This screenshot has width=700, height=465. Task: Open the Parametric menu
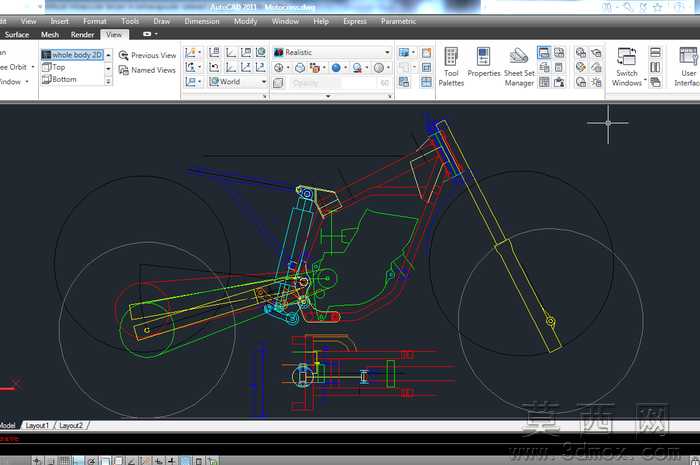(398, 21)
